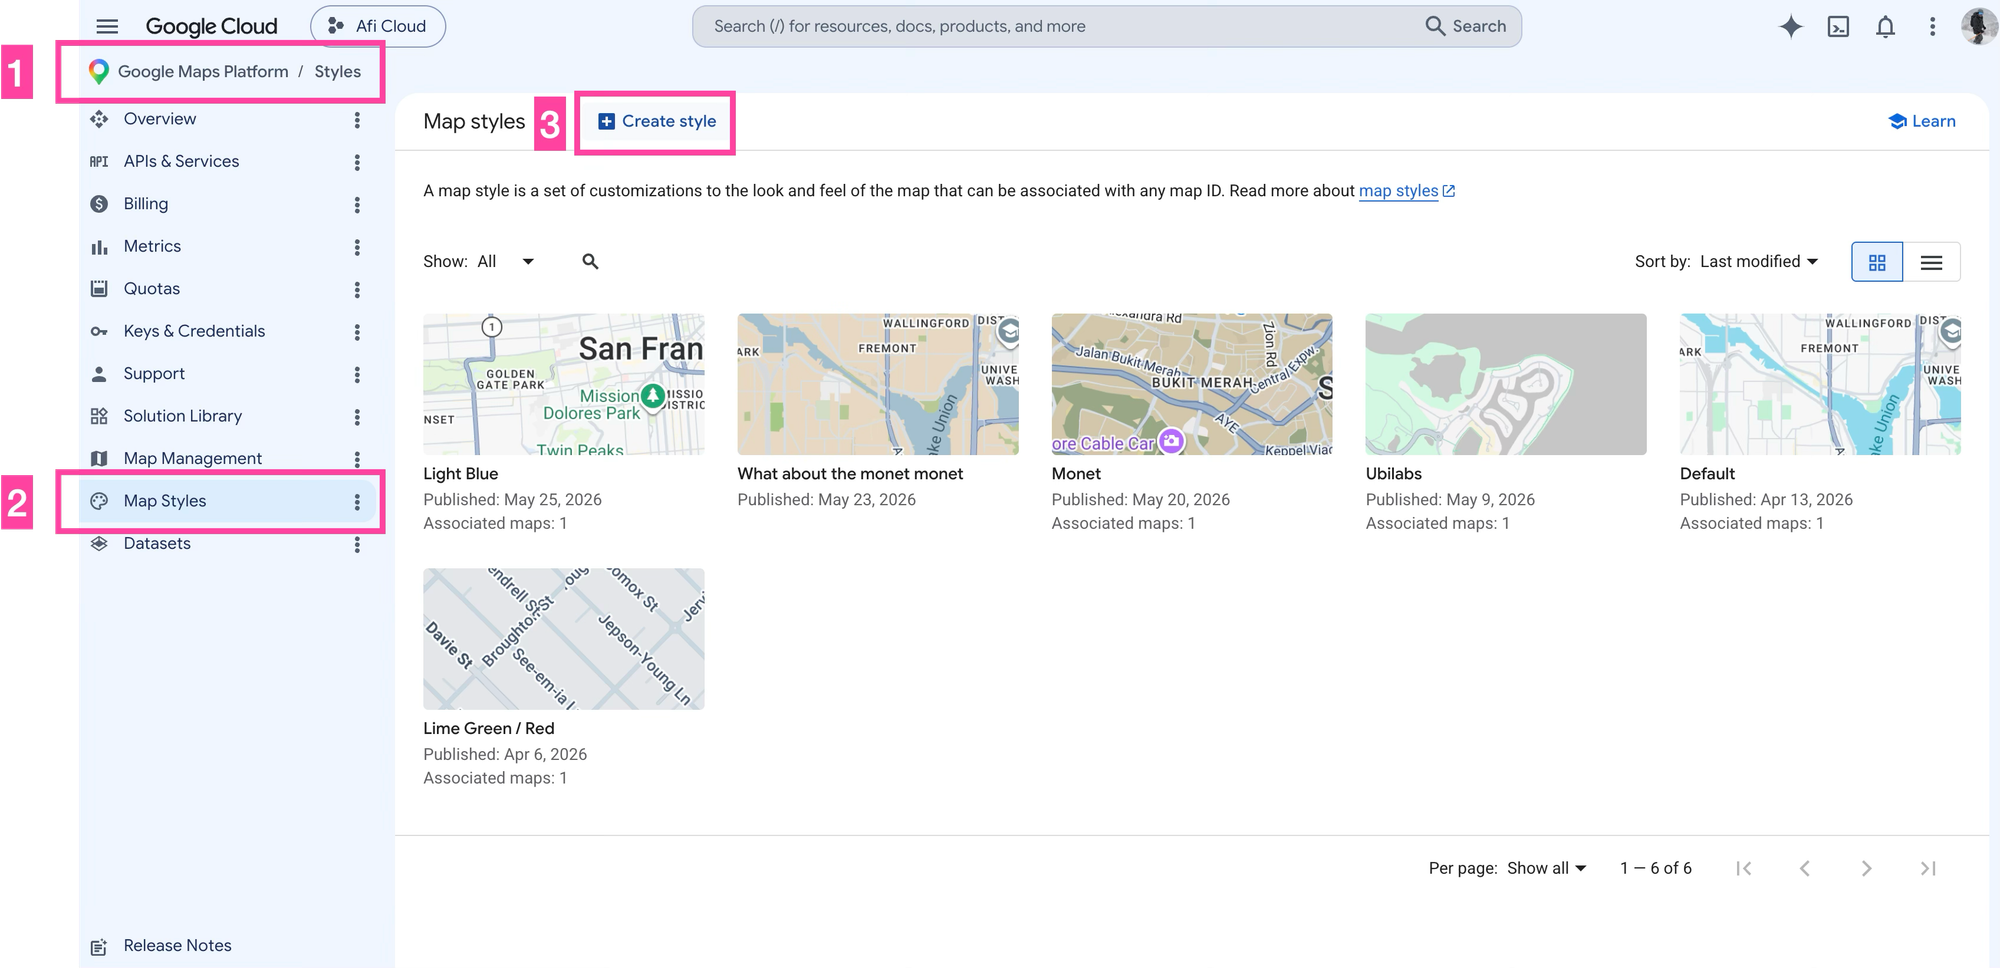Select APIs & Services in sidebar
The width and height of the screenshot is (2000, 968).
coord(181,161)
